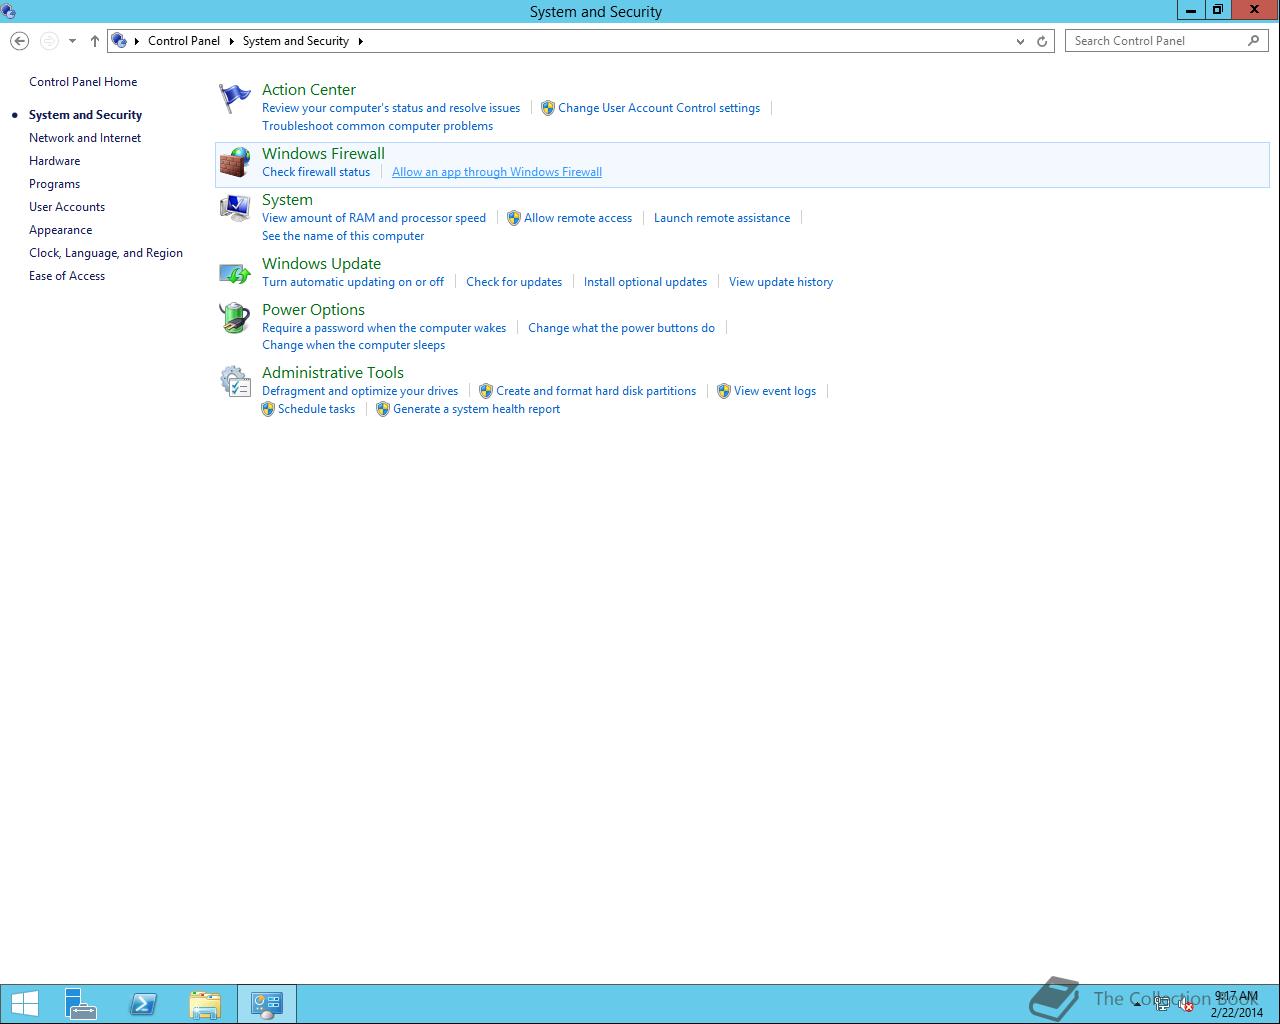Open User Accounts category
This screenshot has height=1024, width=1280.
point(67,207)
